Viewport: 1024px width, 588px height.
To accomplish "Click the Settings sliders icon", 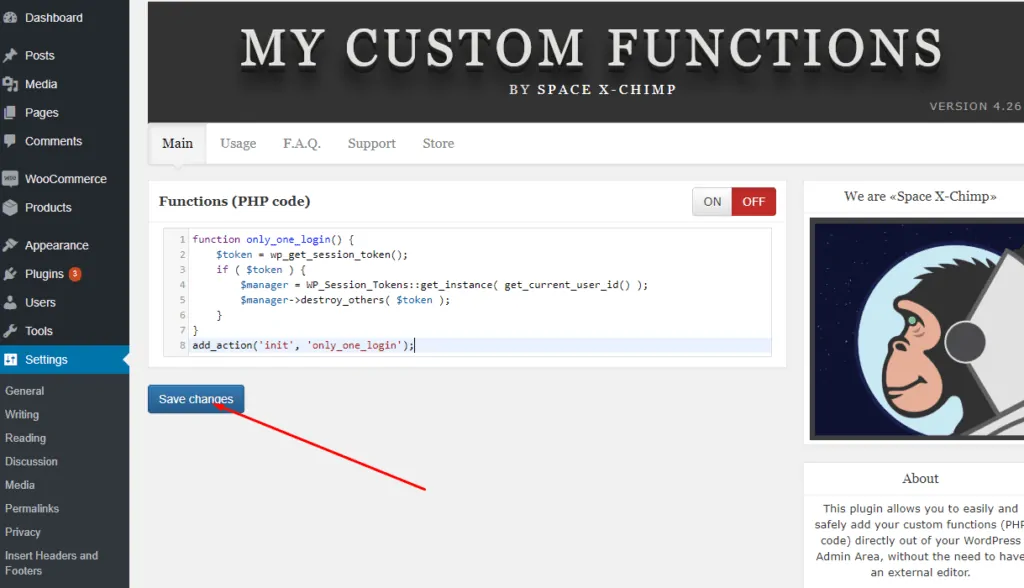I will (10, 359).
